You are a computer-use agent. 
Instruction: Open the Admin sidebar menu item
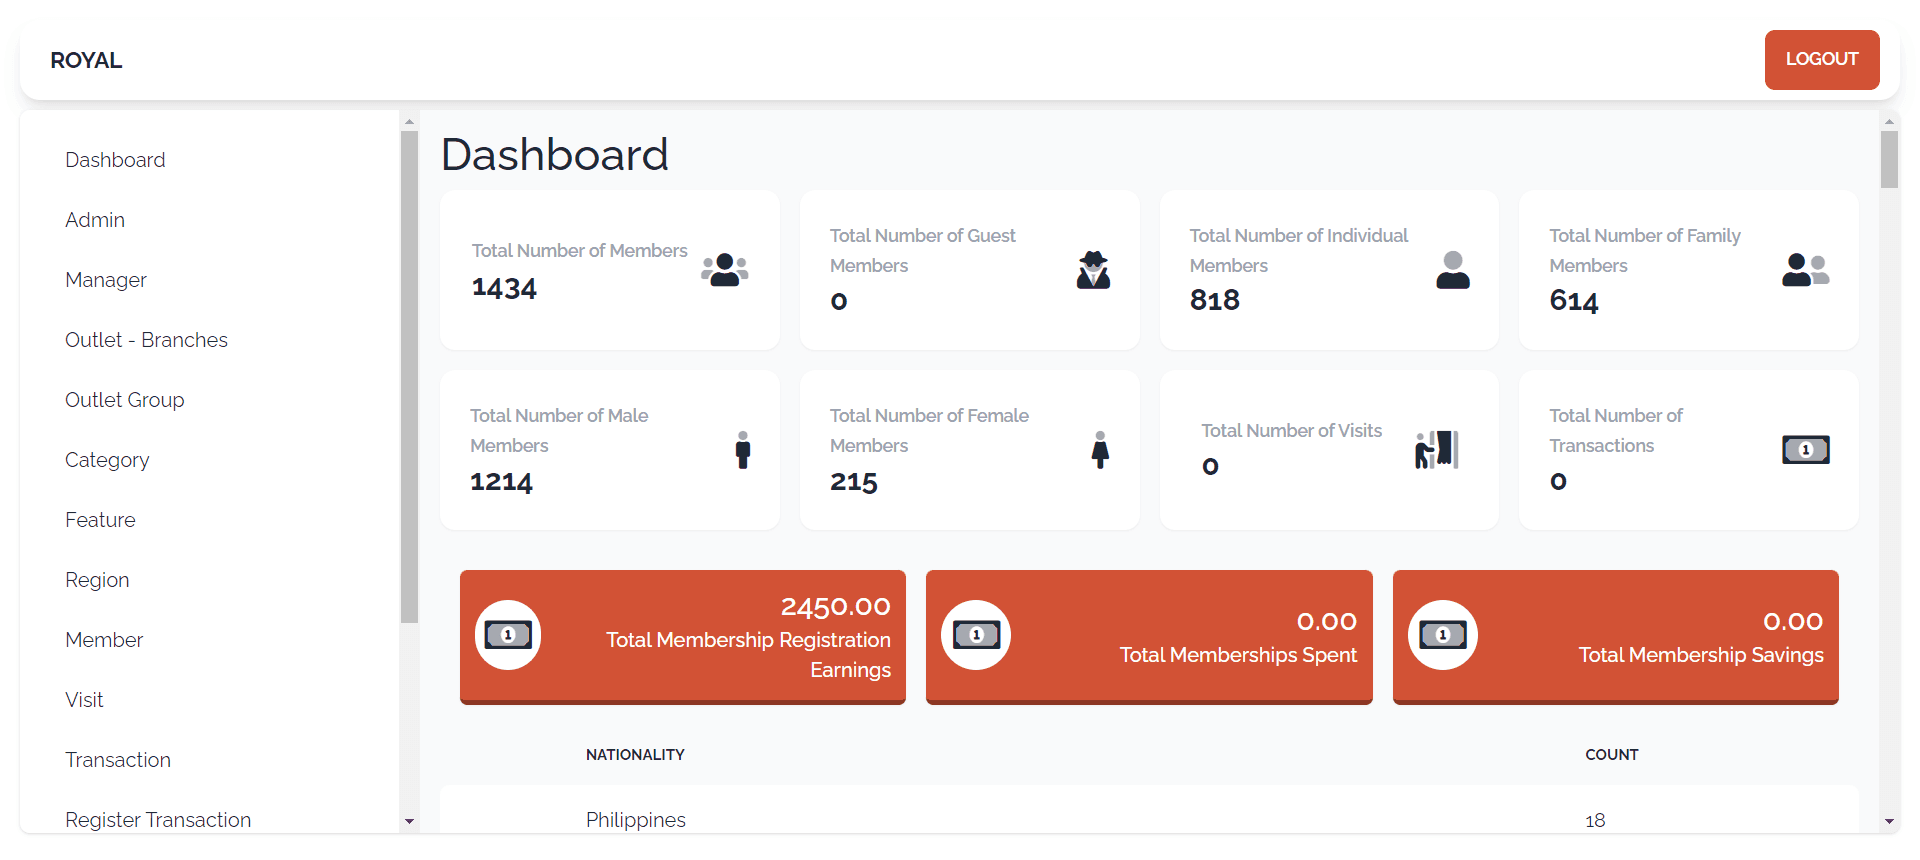coord(95,220)
